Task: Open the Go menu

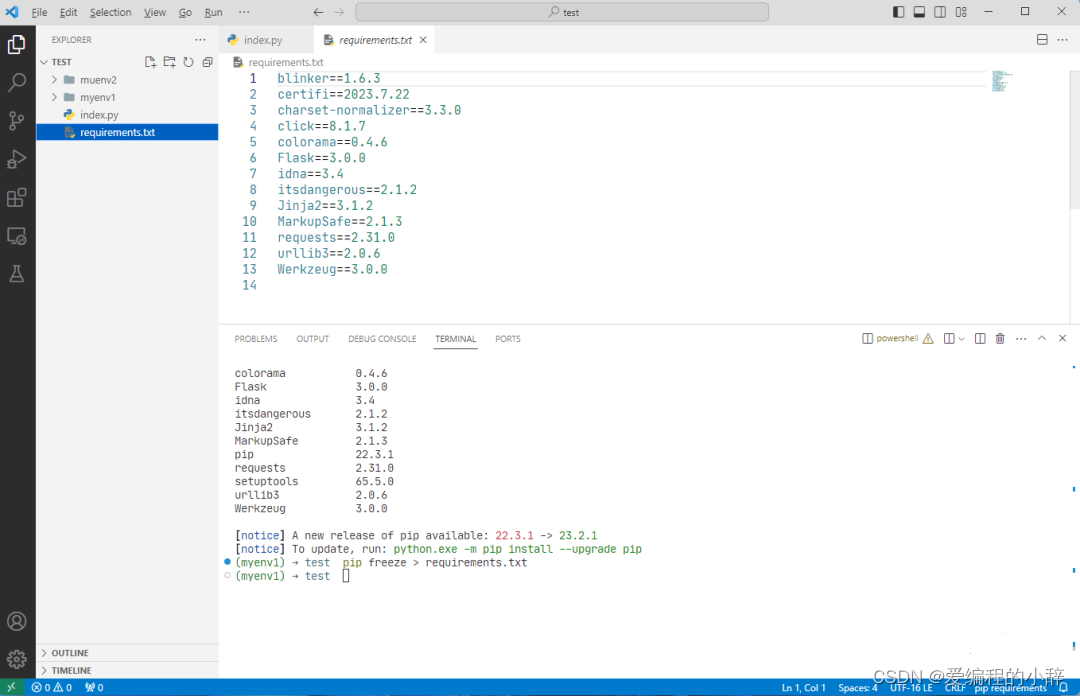Action: pyautogui.click(x=185, y=12)
